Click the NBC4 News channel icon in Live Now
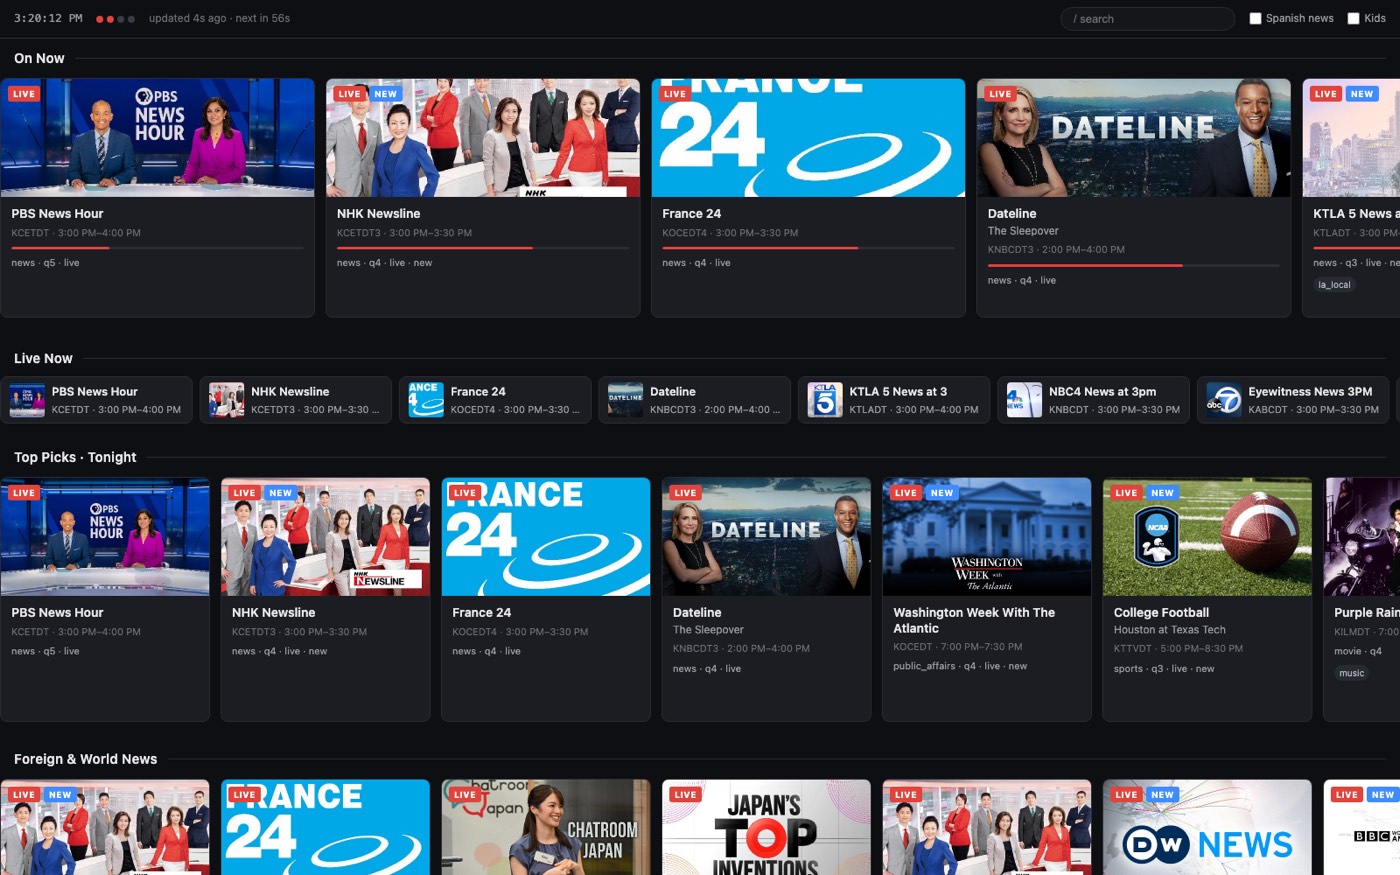 (x=1025, y=400)
